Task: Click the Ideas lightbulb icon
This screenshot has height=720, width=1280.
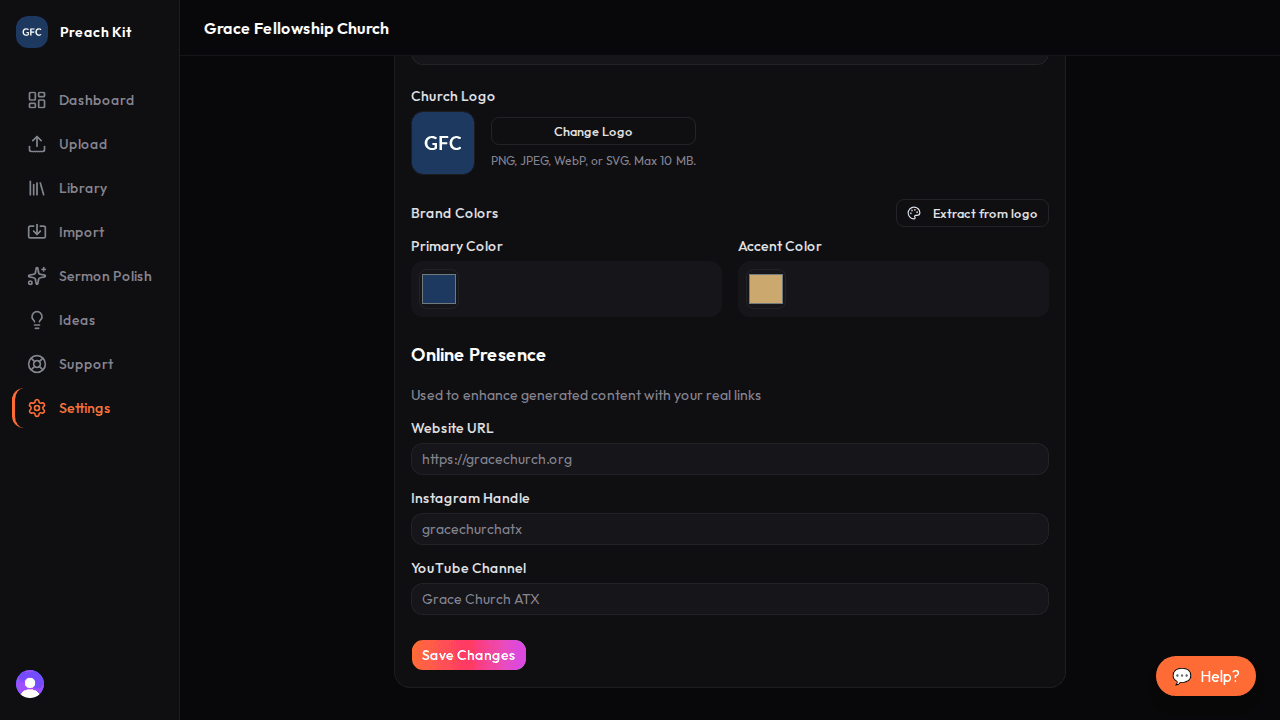Action: pyautogui.click(x=37, y=320)
